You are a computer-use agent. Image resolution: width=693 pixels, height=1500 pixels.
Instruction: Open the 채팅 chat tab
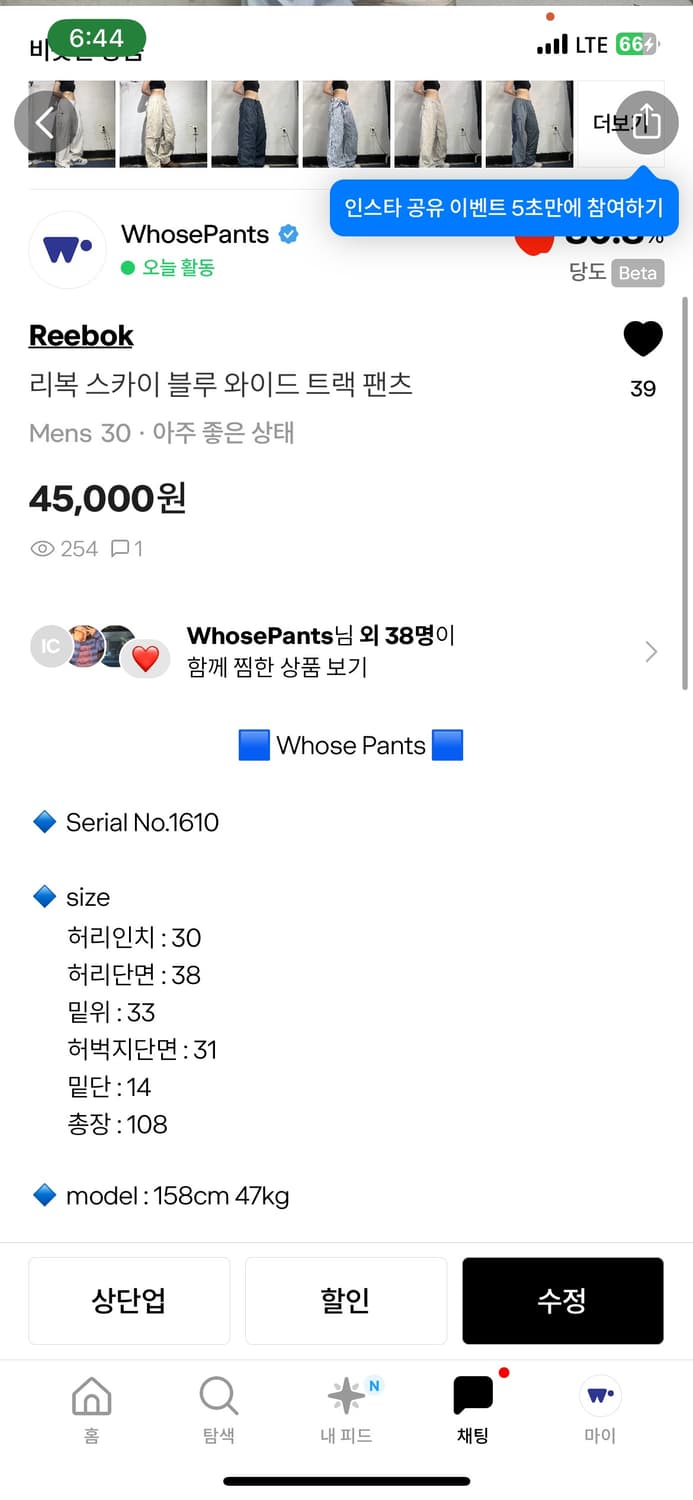[x=473, y=1408]
